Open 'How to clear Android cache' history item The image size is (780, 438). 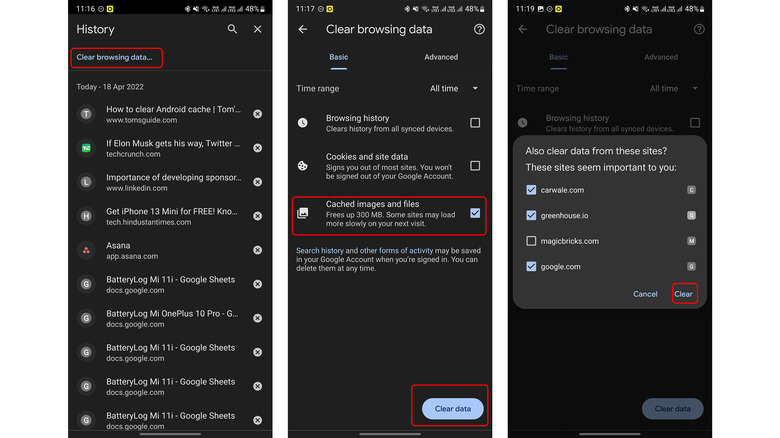[x=173, y=114]
